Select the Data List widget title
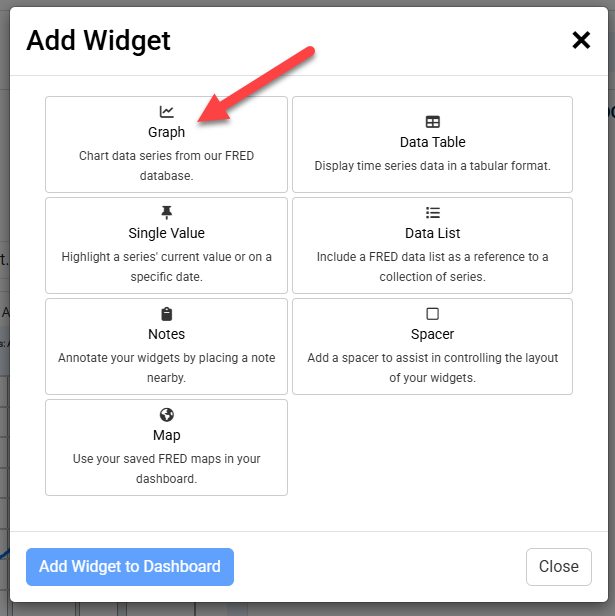Screen dimensions: 615x616 (x=433, y=233)
